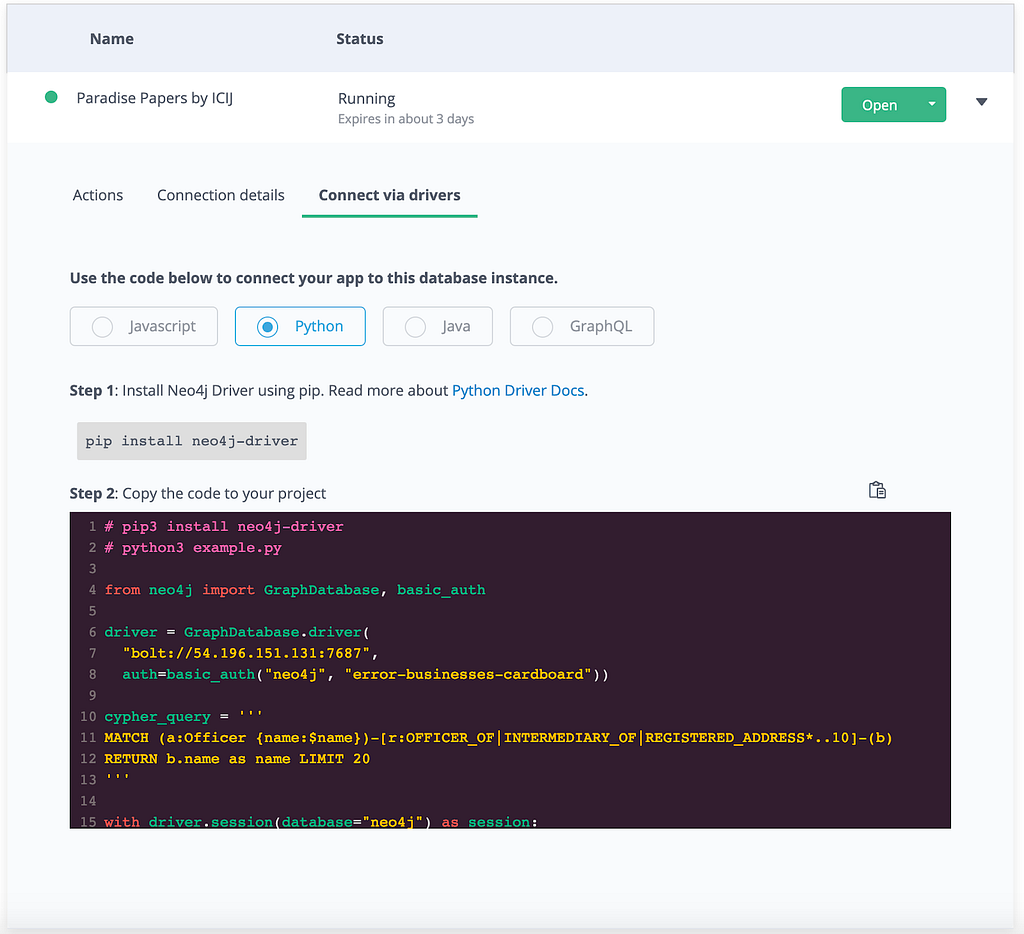
Task: Click the Status column header
Action: point(360,39)
